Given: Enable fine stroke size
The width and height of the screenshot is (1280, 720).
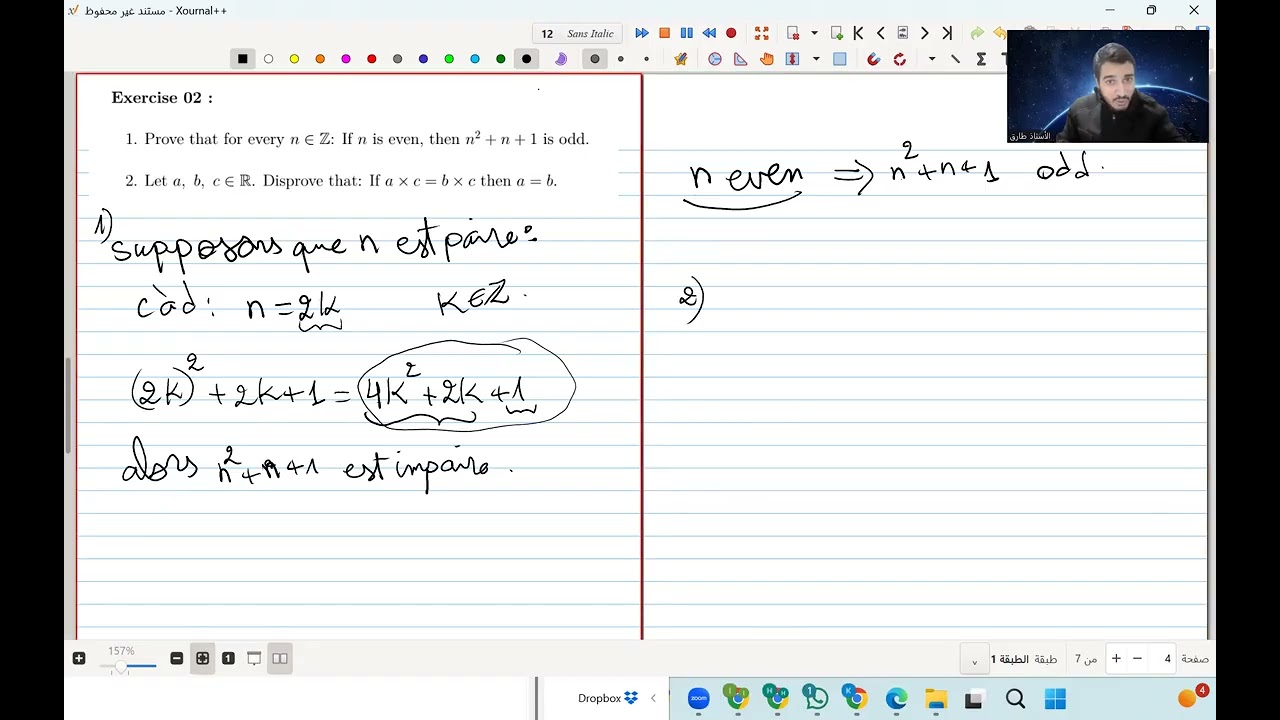Looking at the screenshot, I should pos(646,59).
